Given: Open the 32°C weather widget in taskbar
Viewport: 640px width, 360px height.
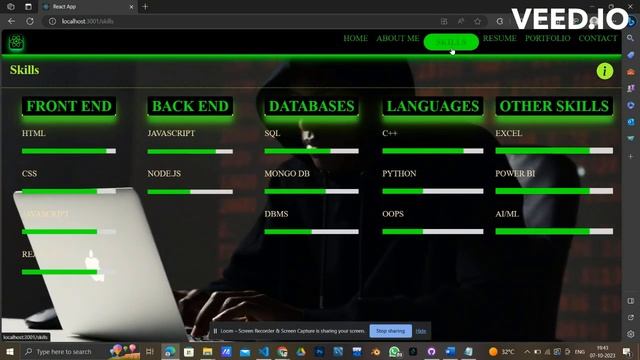Looking at the screenshot, I should [x=502, y=351].
